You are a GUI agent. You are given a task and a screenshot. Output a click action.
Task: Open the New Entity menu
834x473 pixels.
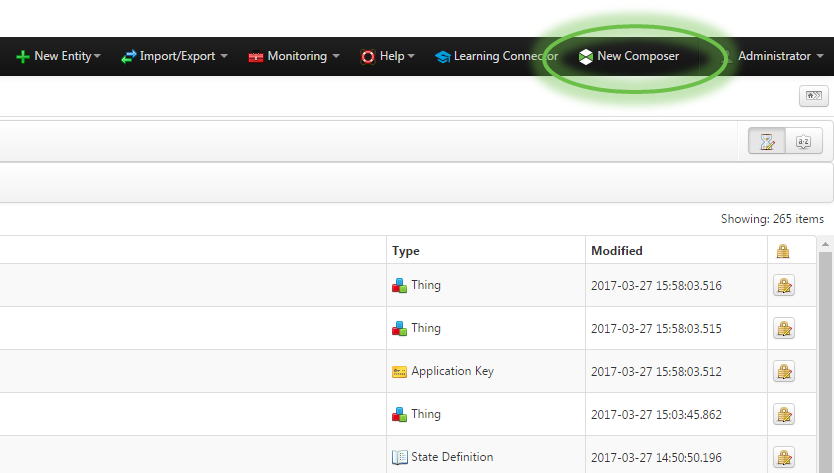[x=58, y=56]
